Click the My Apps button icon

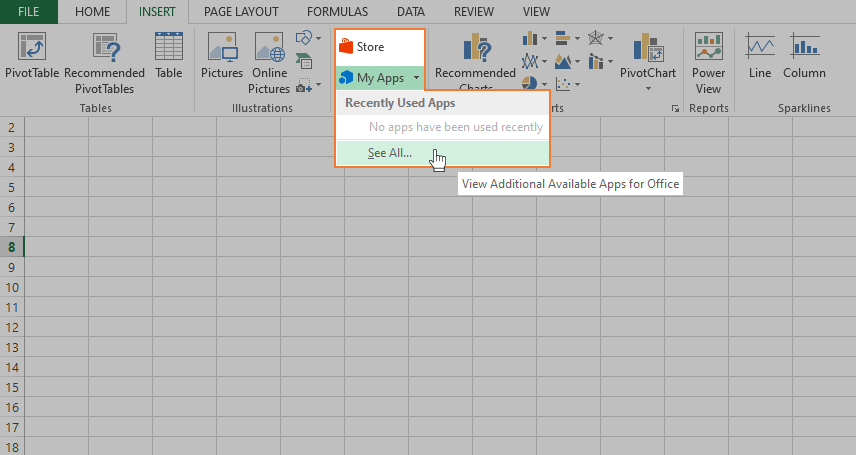pyautogui.click(x=346, y=78)
